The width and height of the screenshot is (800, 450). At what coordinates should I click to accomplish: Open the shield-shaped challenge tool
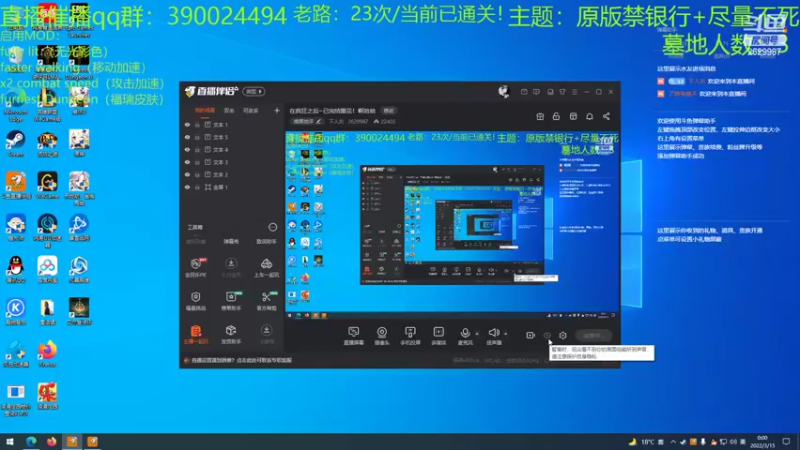pyautogui.click(x=195, y=301)
